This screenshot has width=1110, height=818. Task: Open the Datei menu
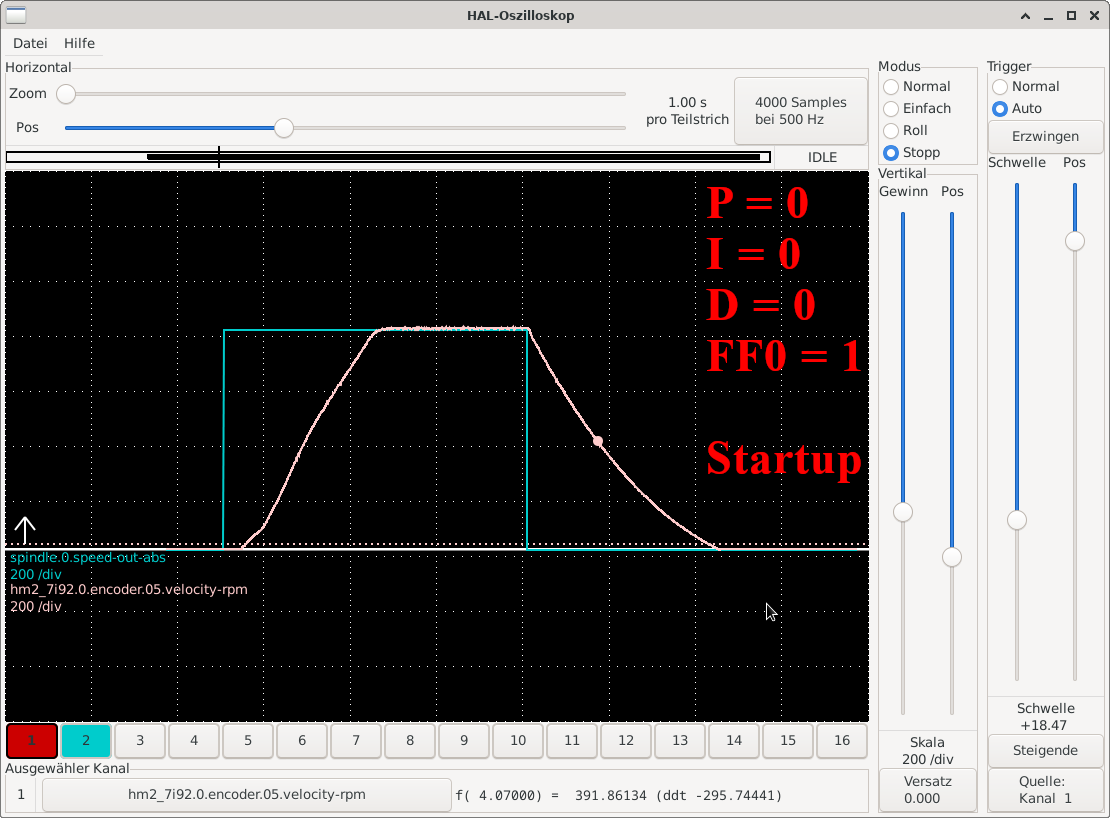pyautogui.click(x=30, y=43)
